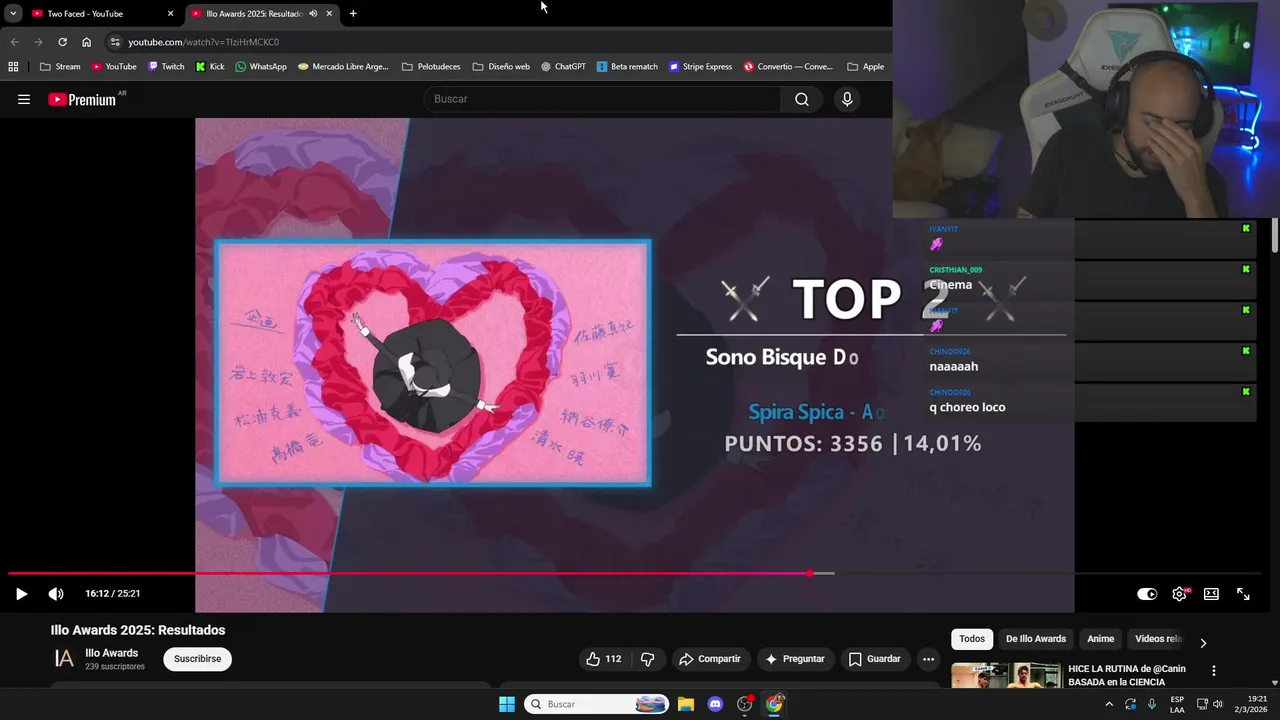
Task: Open the Twitch bookmark
Action: [166, 67]
